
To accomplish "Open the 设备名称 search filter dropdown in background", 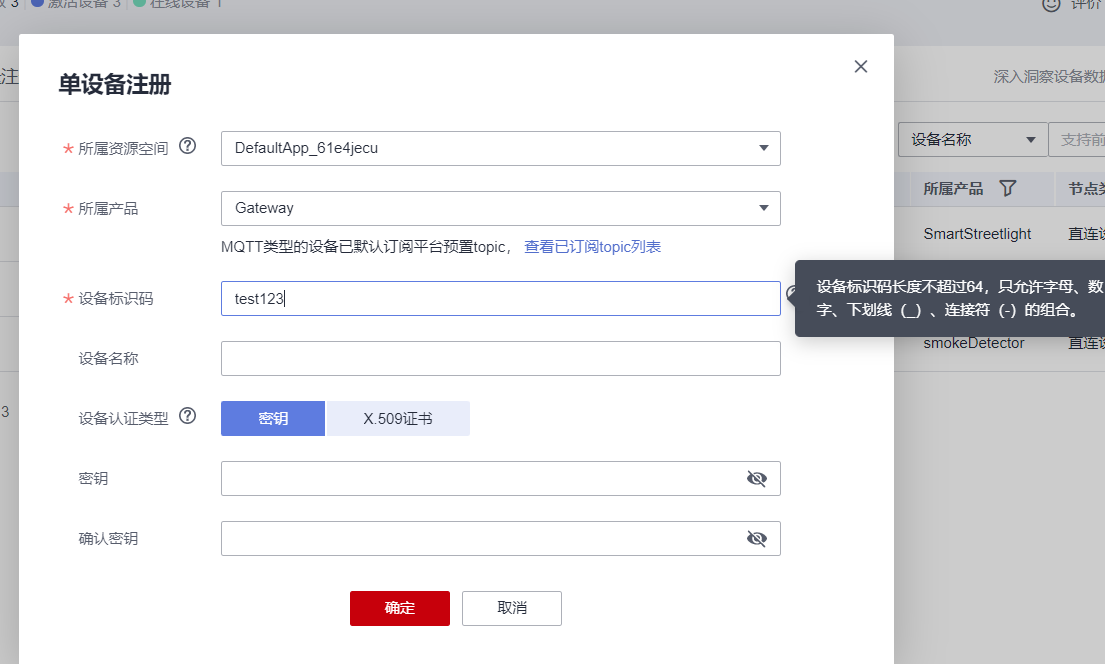I will coord(973,140).
